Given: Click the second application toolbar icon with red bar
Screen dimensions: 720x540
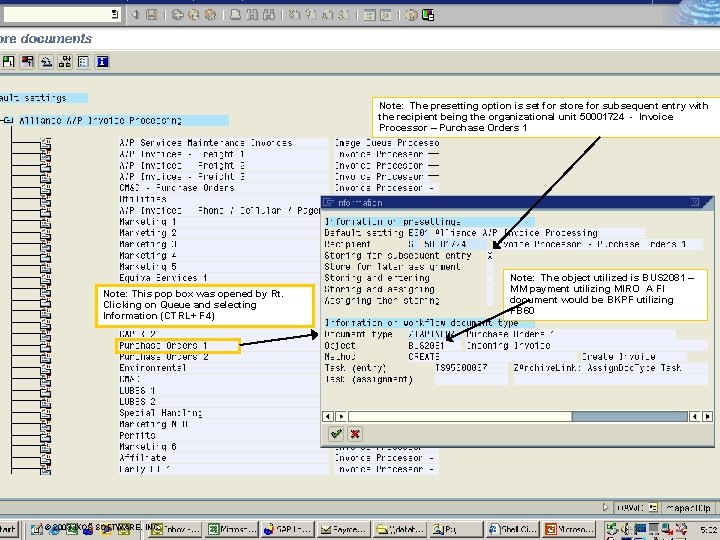Looking at the screenshot, I should pos(27,62).
